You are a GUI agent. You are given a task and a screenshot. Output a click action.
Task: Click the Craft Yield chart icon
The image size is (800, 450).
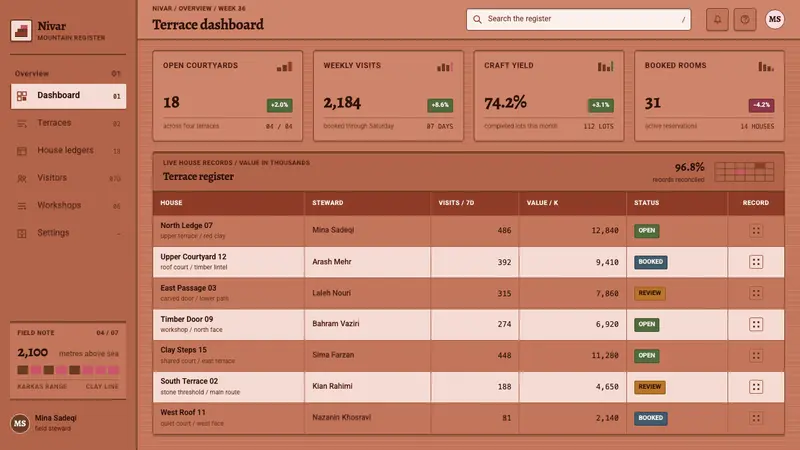point(606,66)
